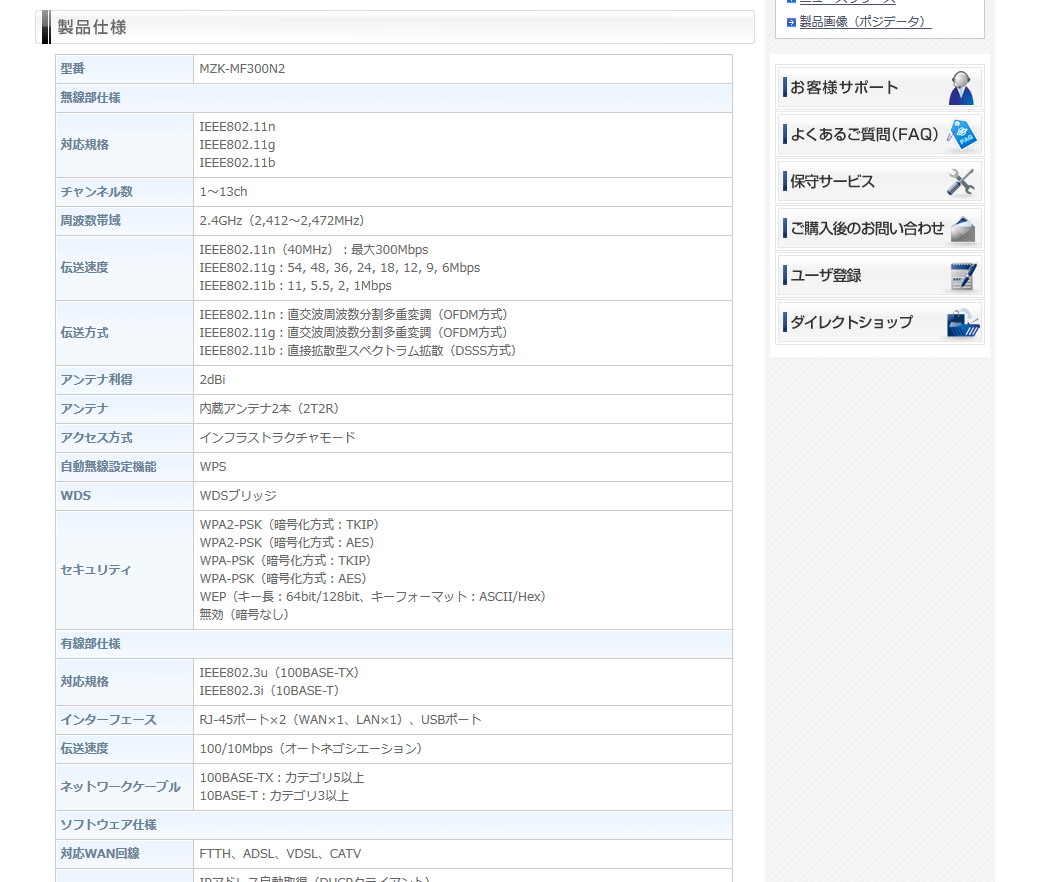
Task: Click the maintenance service tools icon
Action: [x=961, y=181]
